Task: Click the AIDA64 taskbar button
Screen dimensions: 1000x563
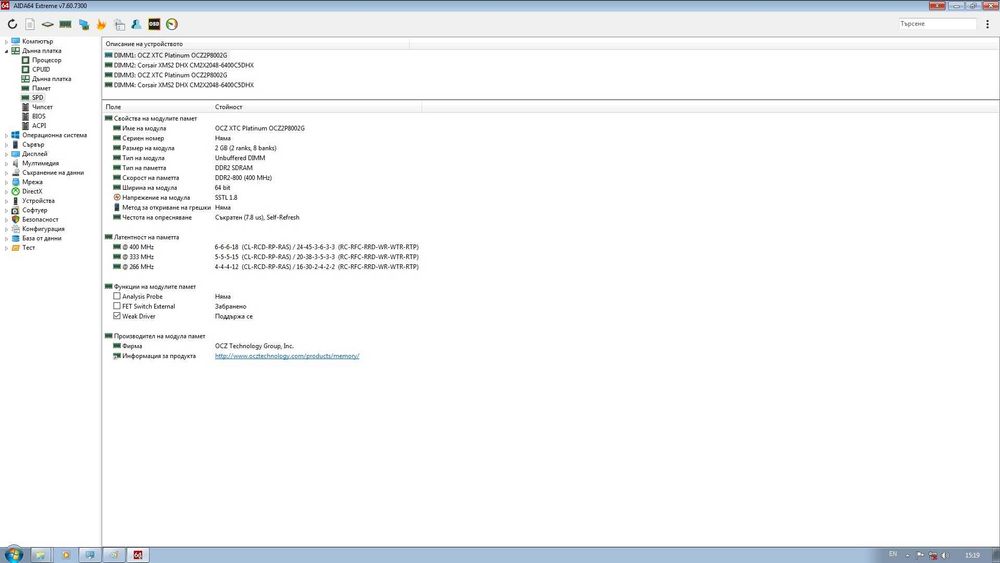Action: [138, 555]
